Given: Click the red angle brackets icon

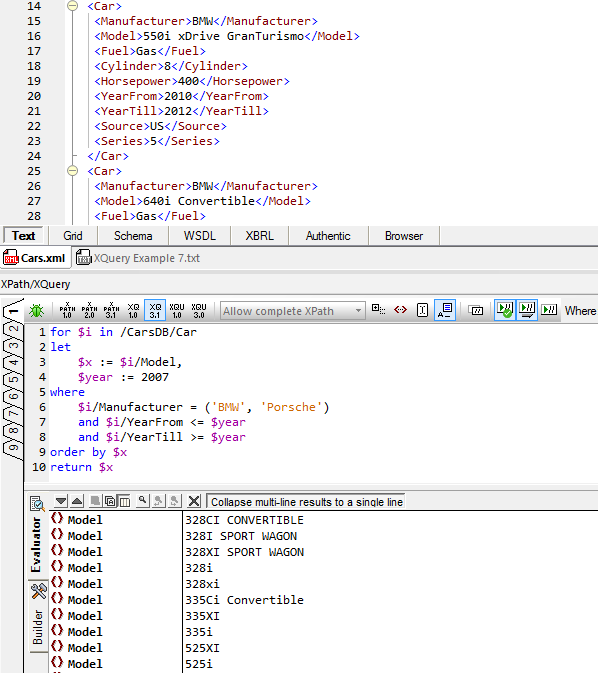Looking at the screenshot, I should pos(401,309).
